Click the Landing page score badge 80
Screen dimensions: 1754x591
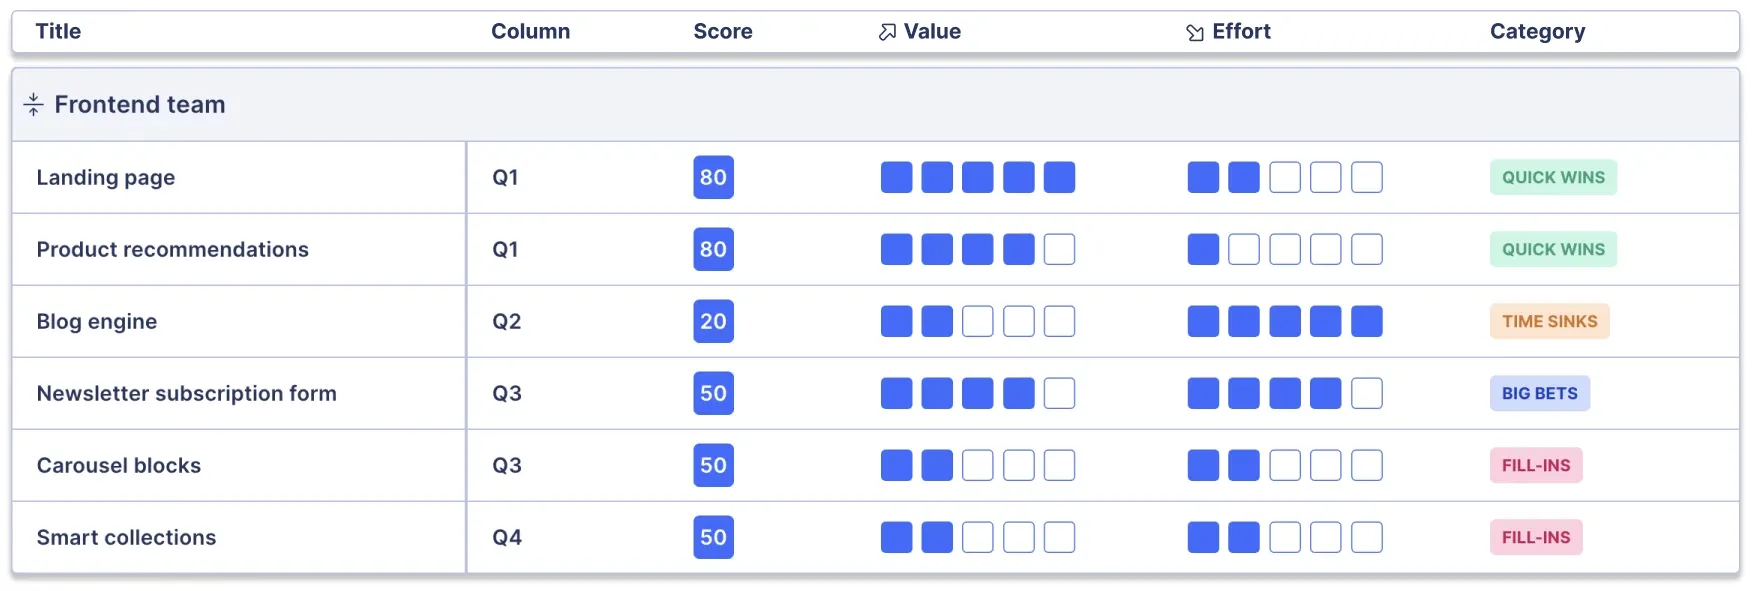coord(713,177)
